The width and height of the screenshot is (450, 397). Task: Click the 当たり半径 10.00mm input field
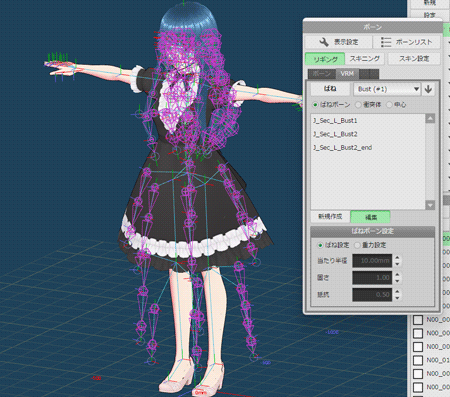(372, 260)
